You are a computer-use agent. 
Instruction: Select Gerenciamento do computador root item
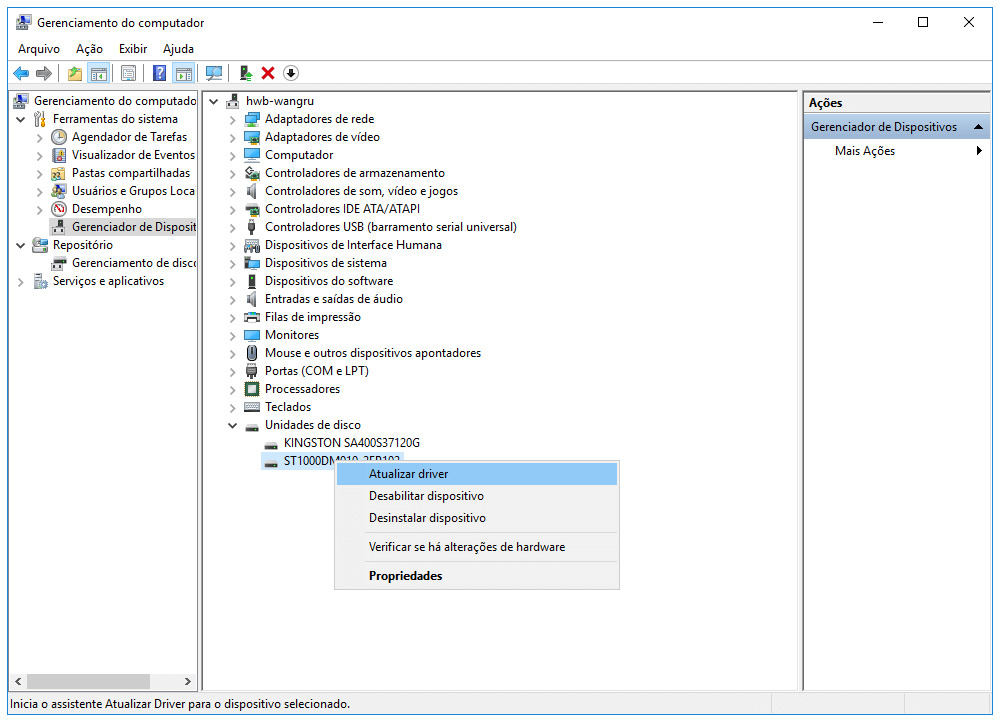[115, 101]
